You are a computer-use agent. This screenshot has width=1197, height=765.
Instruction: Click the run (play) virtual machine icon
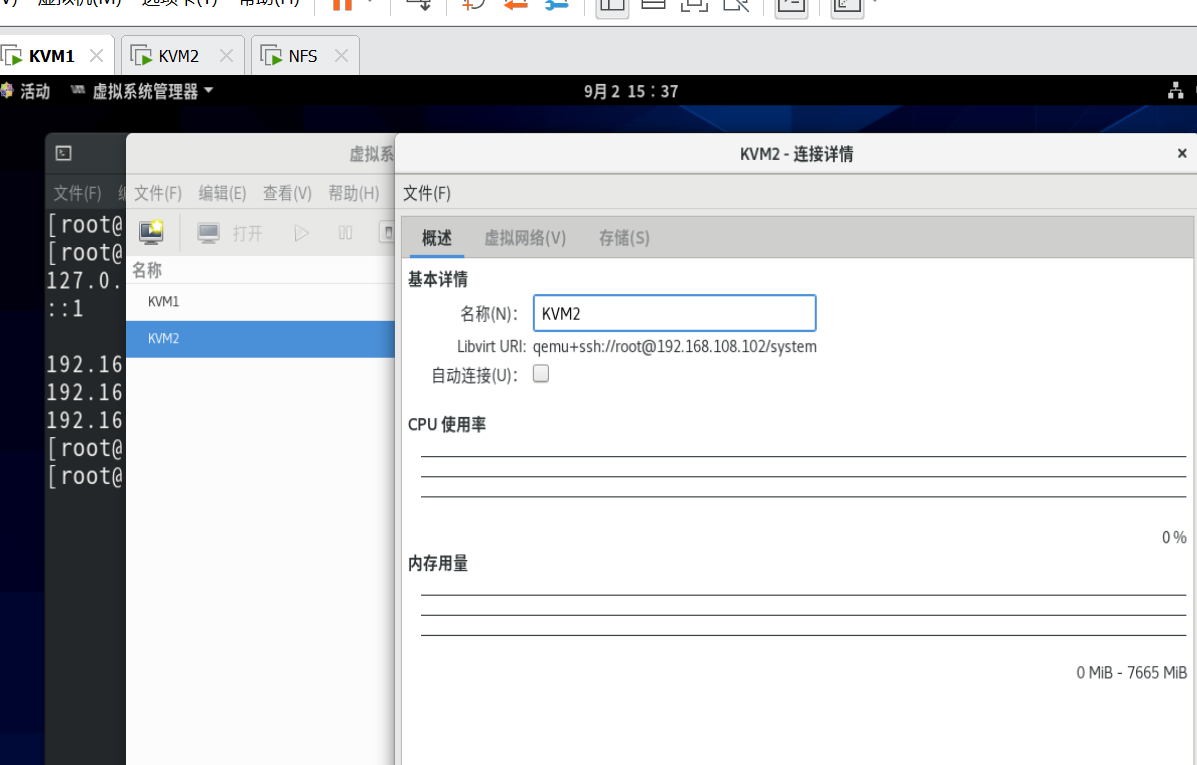click(301, 233)
